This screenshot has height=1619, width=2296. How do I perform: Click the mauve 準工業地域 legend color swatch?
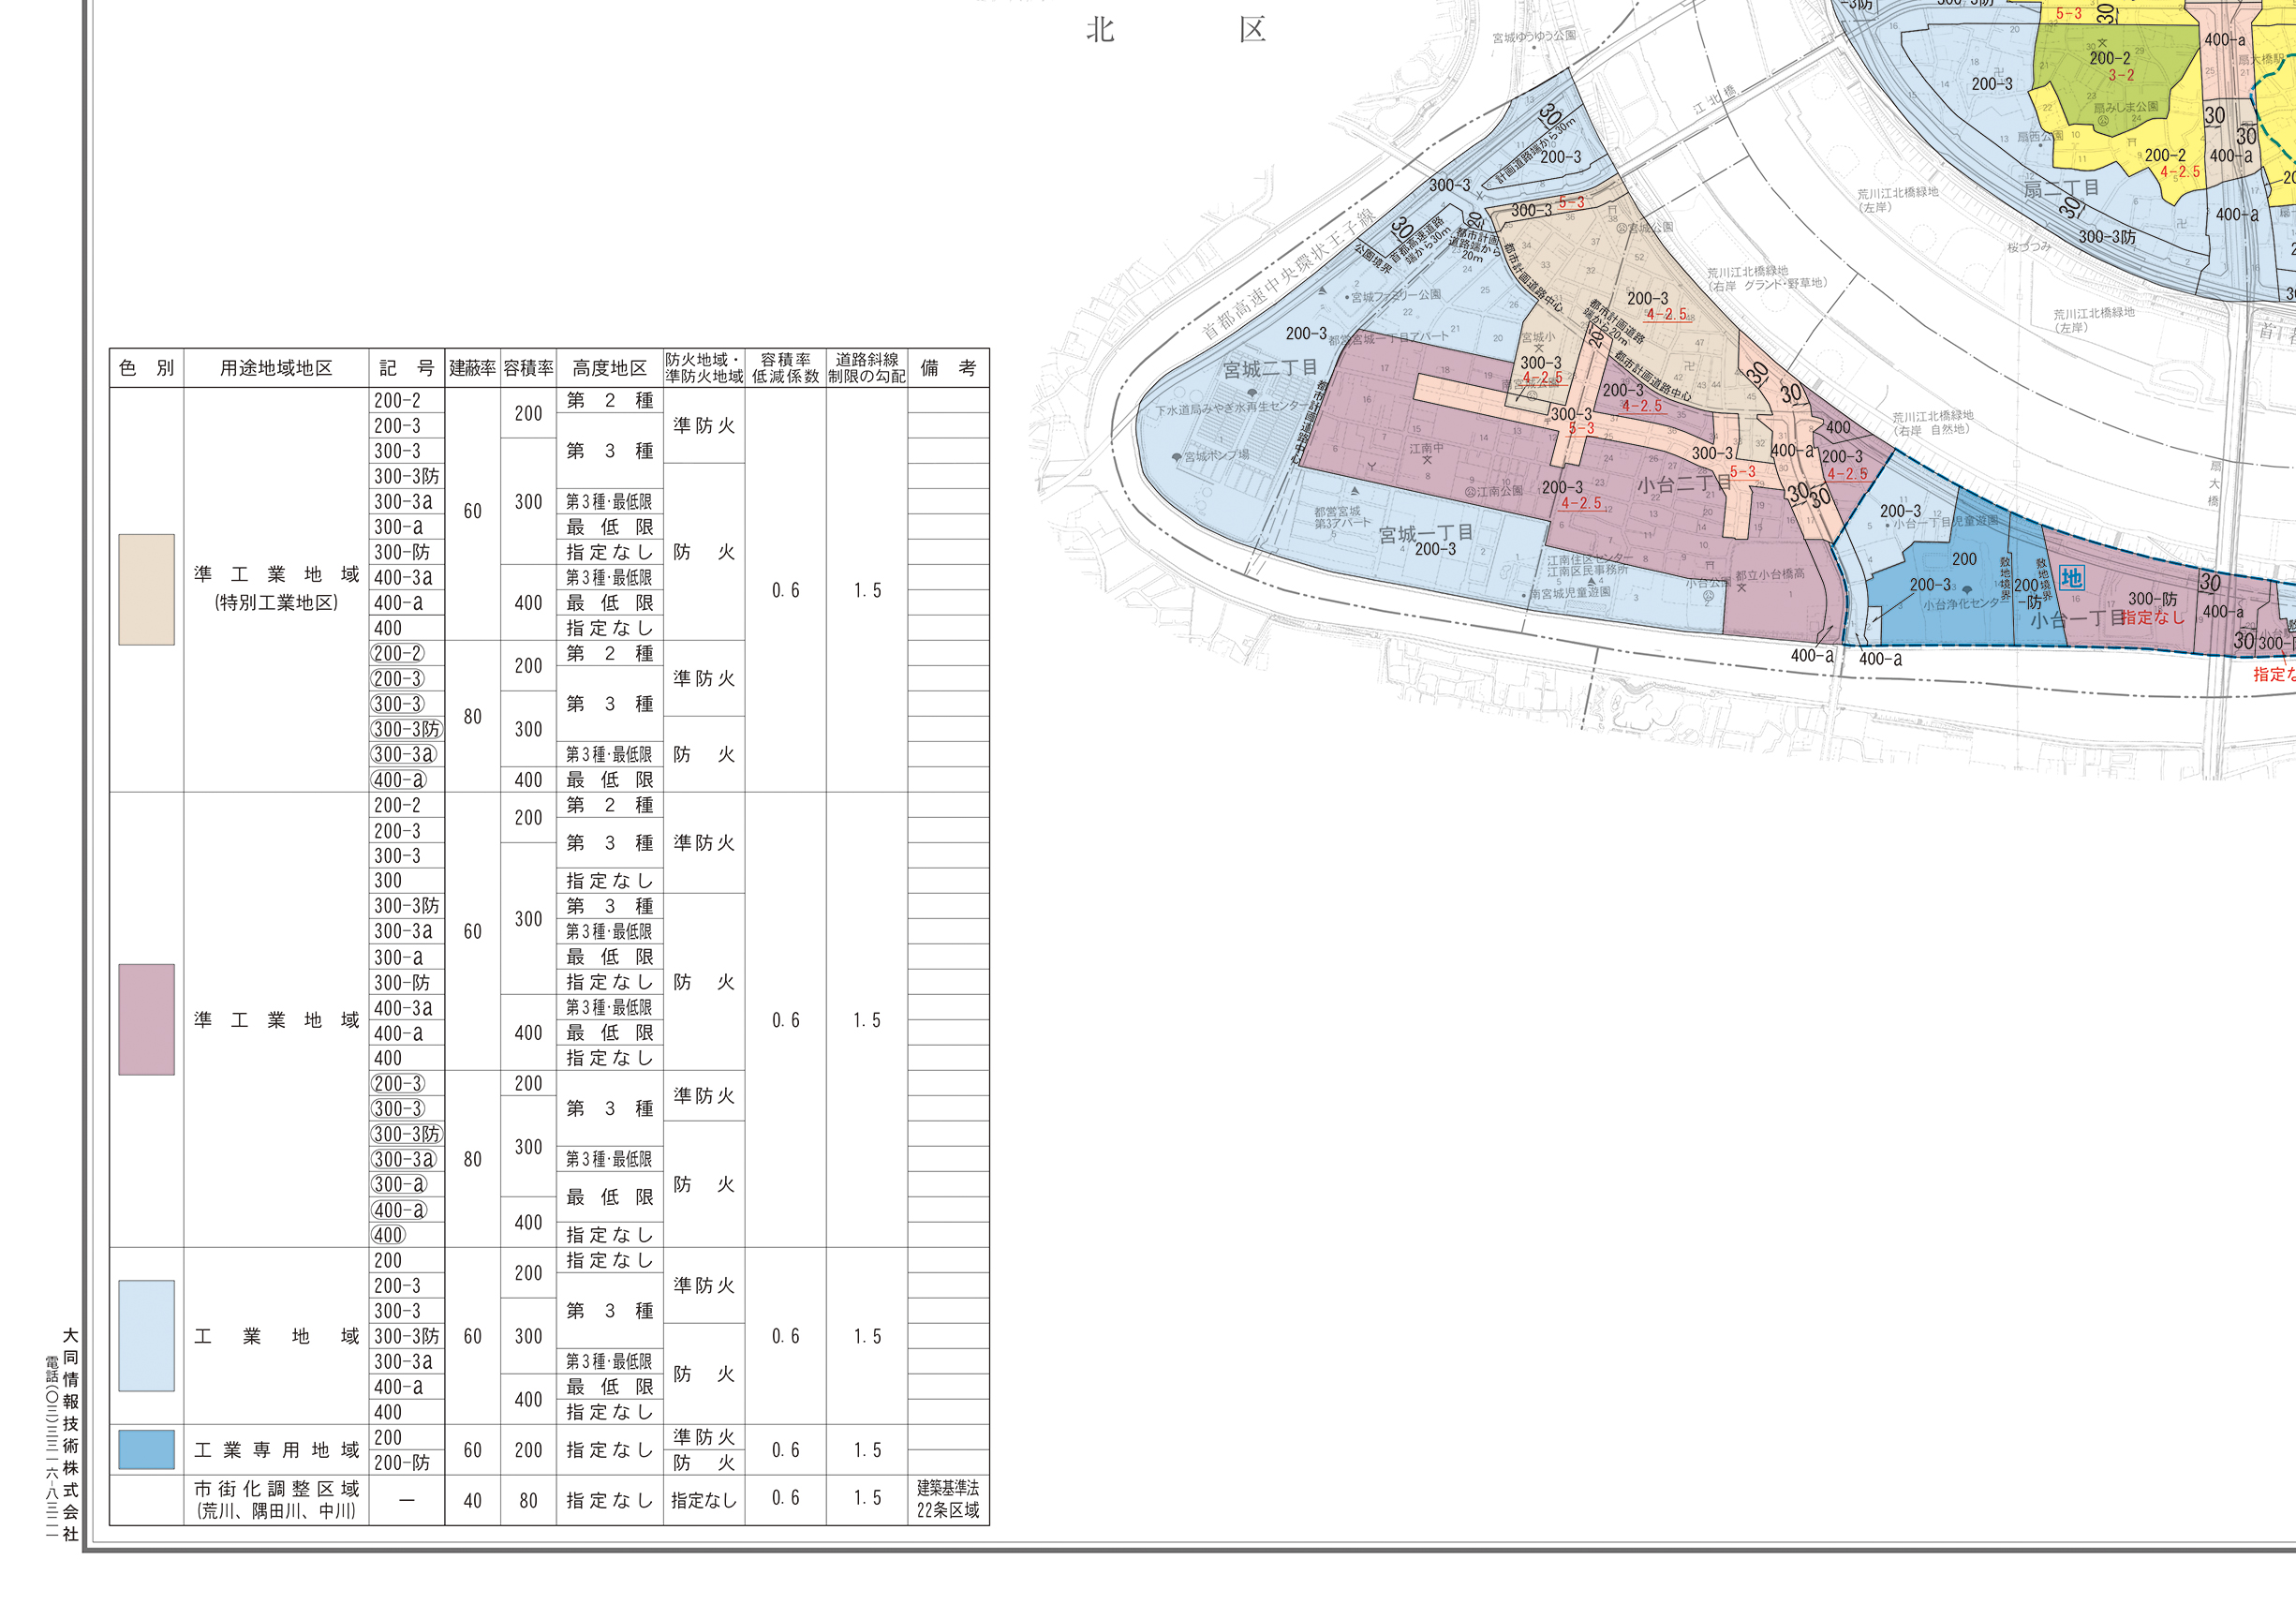[146, 1019]
